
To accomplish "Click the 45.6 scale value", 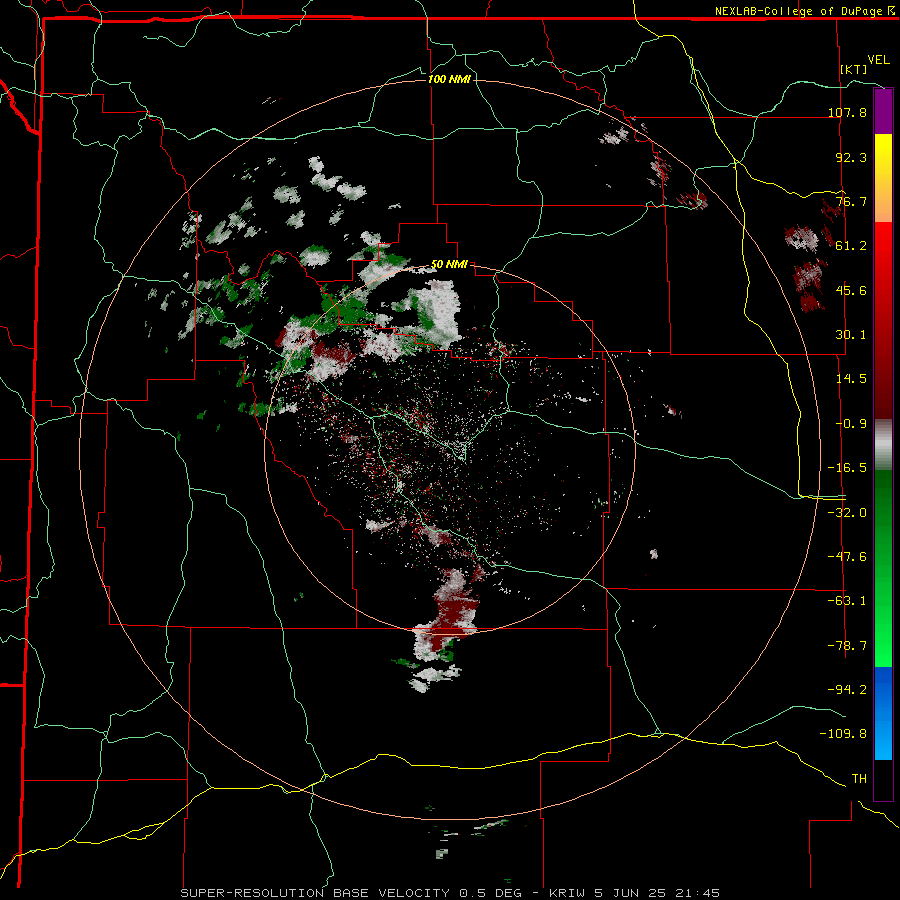I will coord(851,290).
